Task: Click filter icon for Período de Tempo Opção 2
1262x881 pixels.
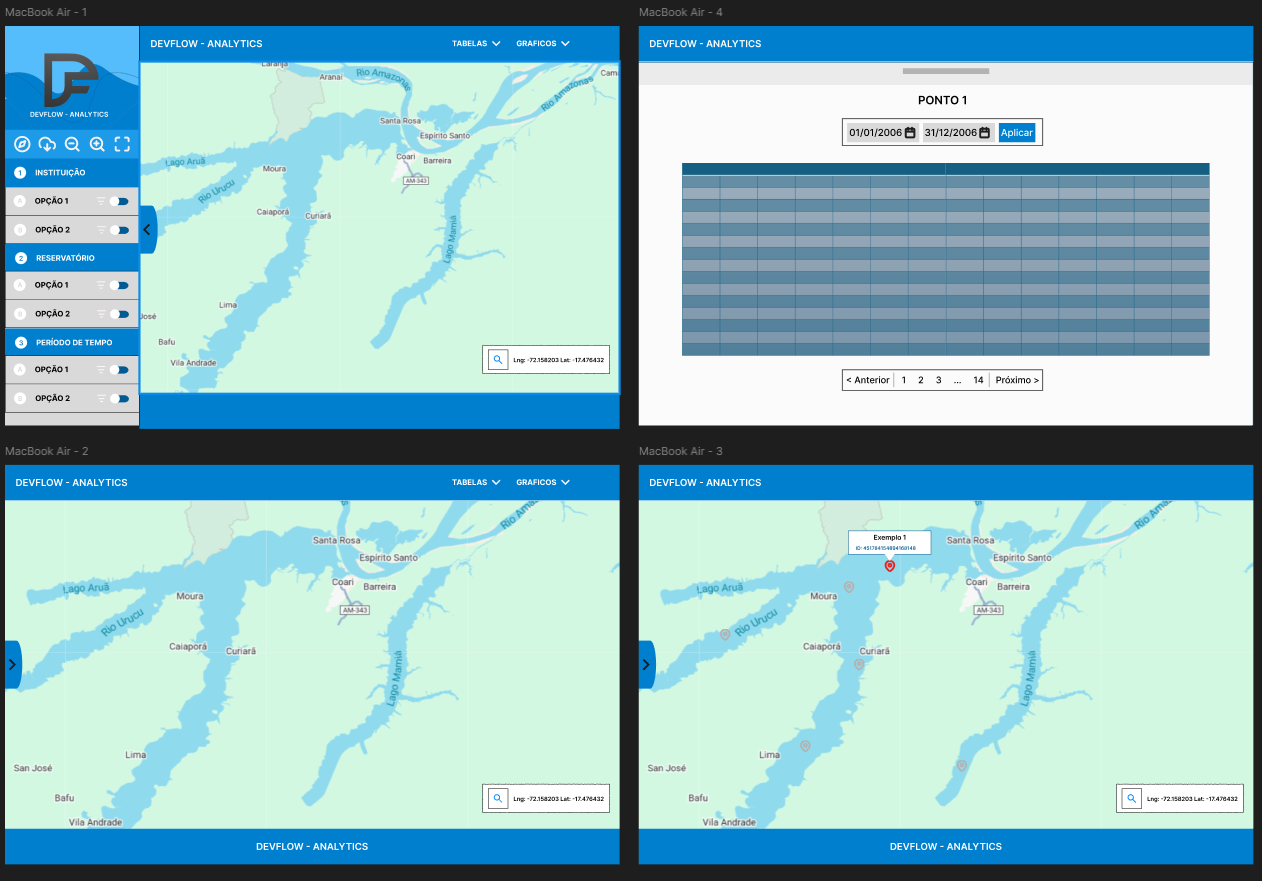Action: [x=100, y=398]
